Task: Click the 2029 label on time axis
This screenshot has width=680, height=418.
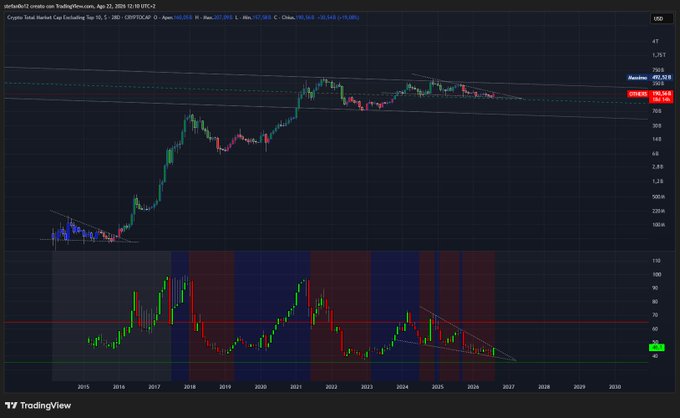Action: (579, 387)
